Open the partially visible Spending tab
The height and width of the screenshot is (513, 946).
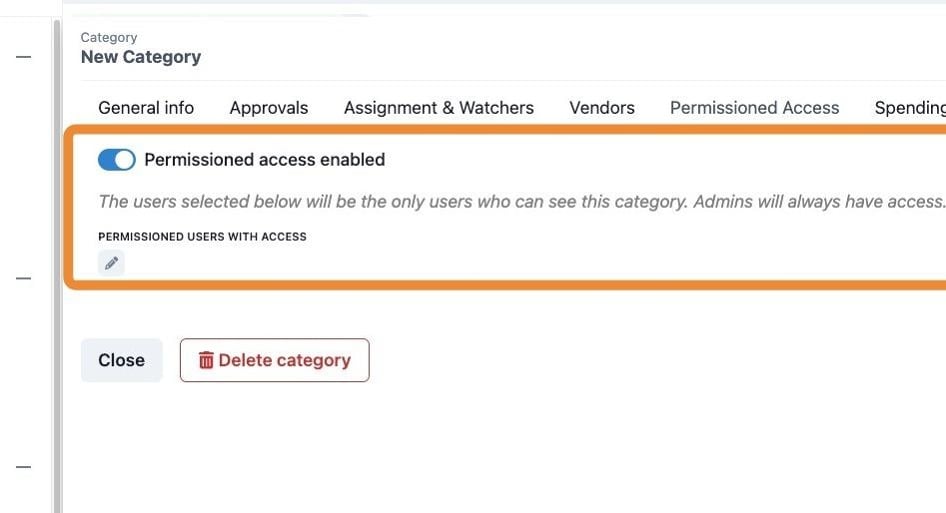coord(910,108)
